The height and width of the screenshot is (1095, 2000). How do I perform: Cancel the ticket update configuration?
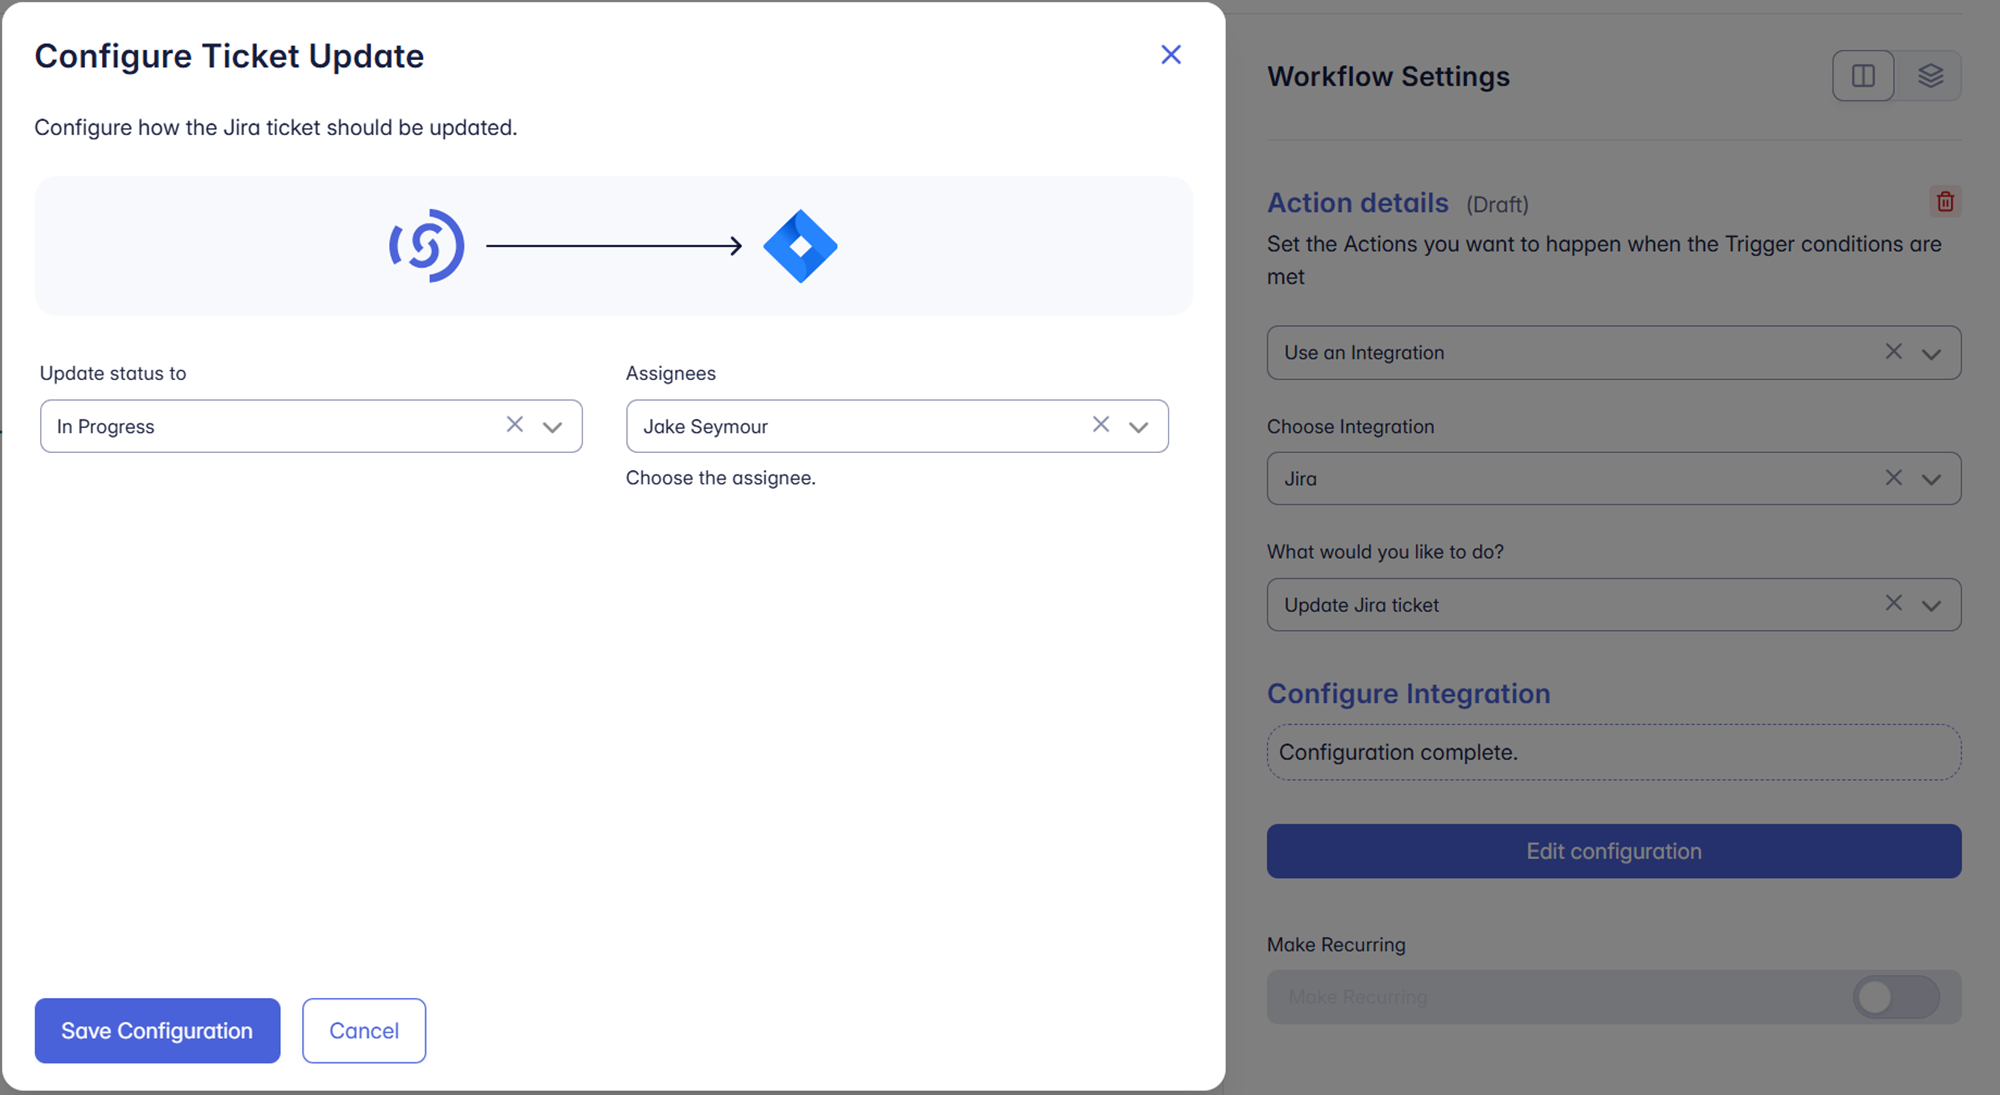[364, 1030]
